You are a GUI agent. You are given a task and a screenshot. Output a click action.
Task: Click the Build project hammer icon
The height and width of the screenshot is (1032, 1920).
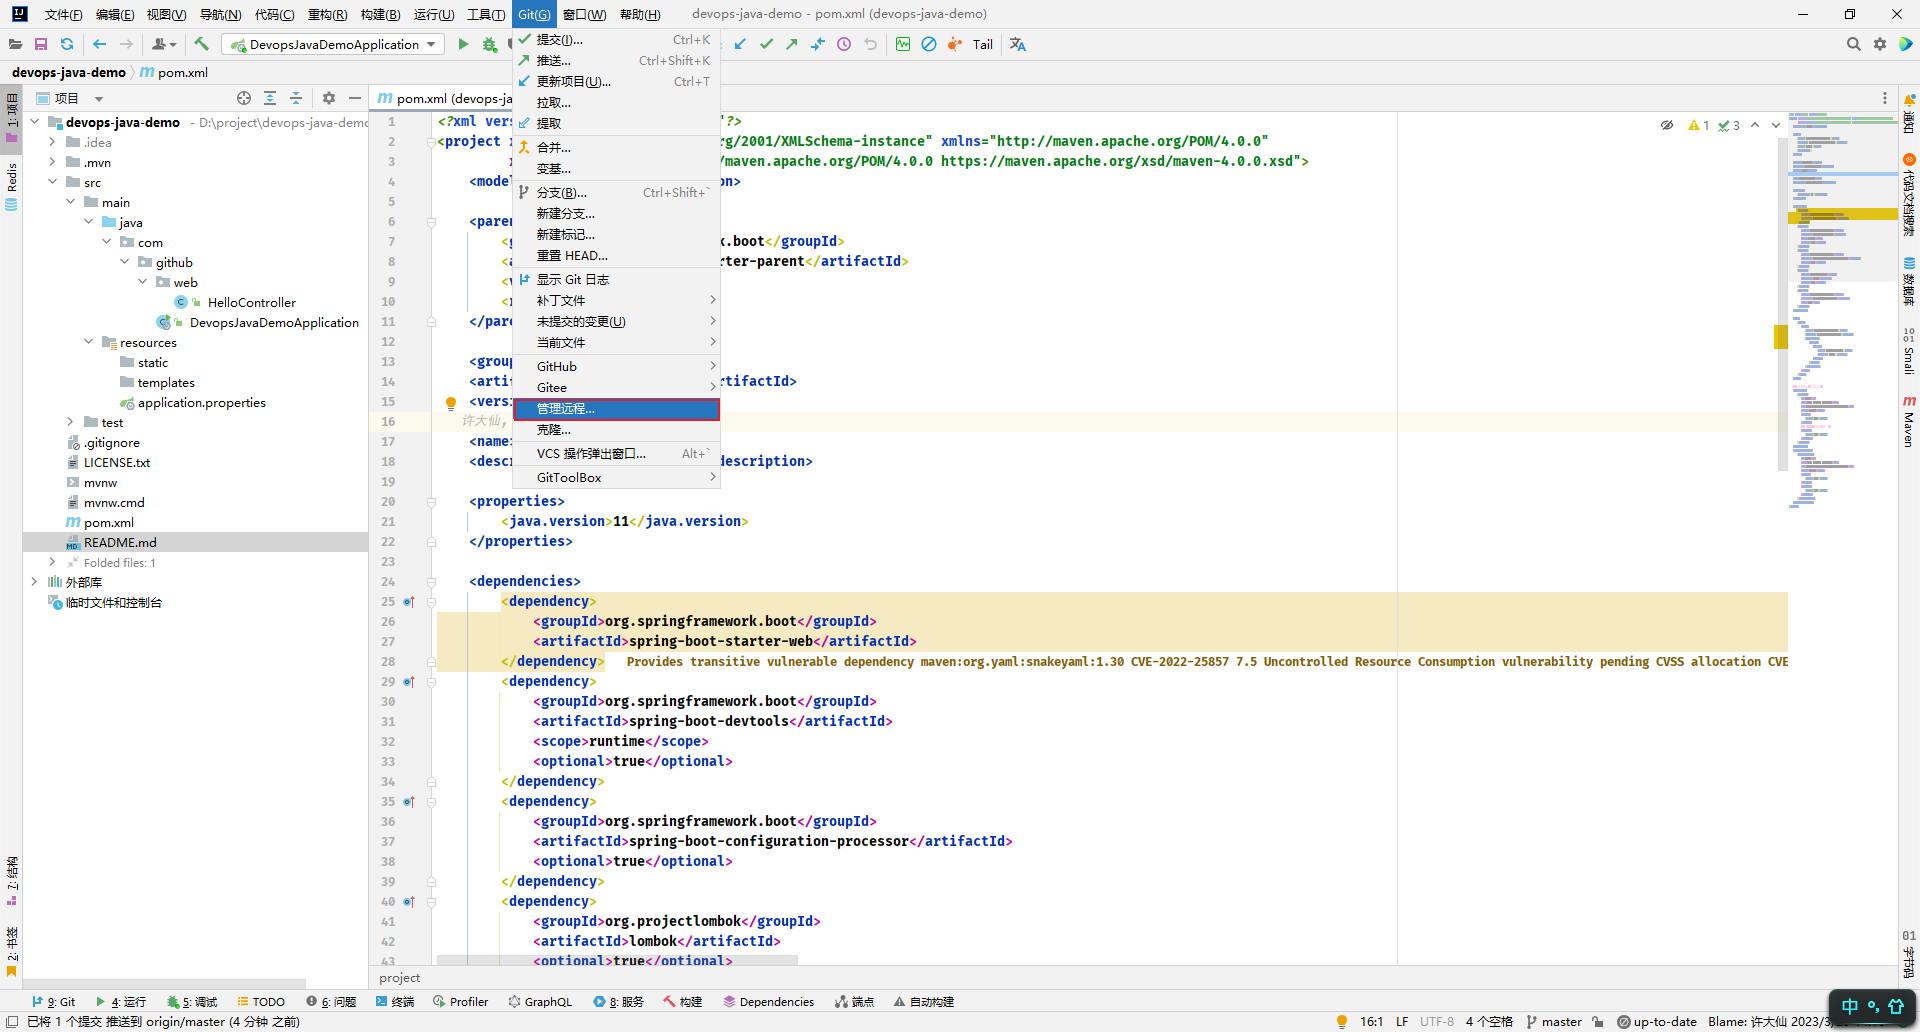(201, 44)
